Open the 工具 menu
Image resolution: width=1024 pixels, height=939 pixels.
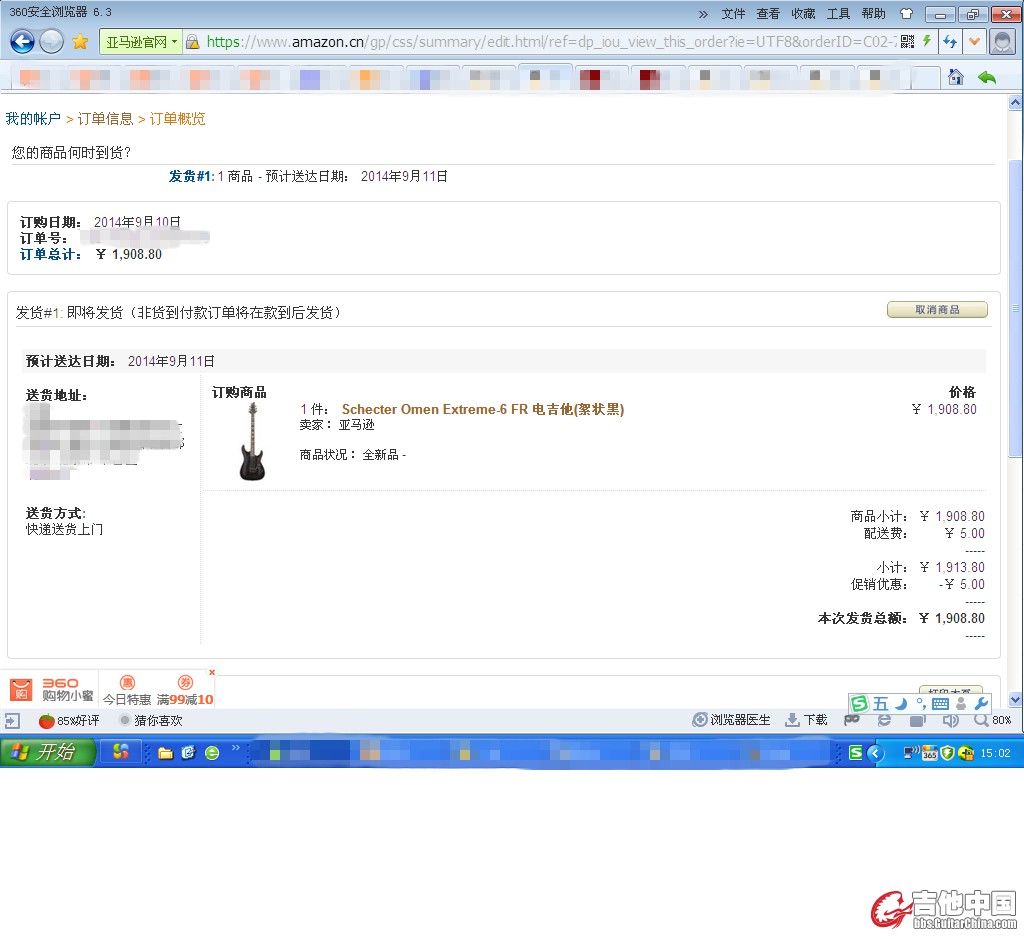(839, 14)
